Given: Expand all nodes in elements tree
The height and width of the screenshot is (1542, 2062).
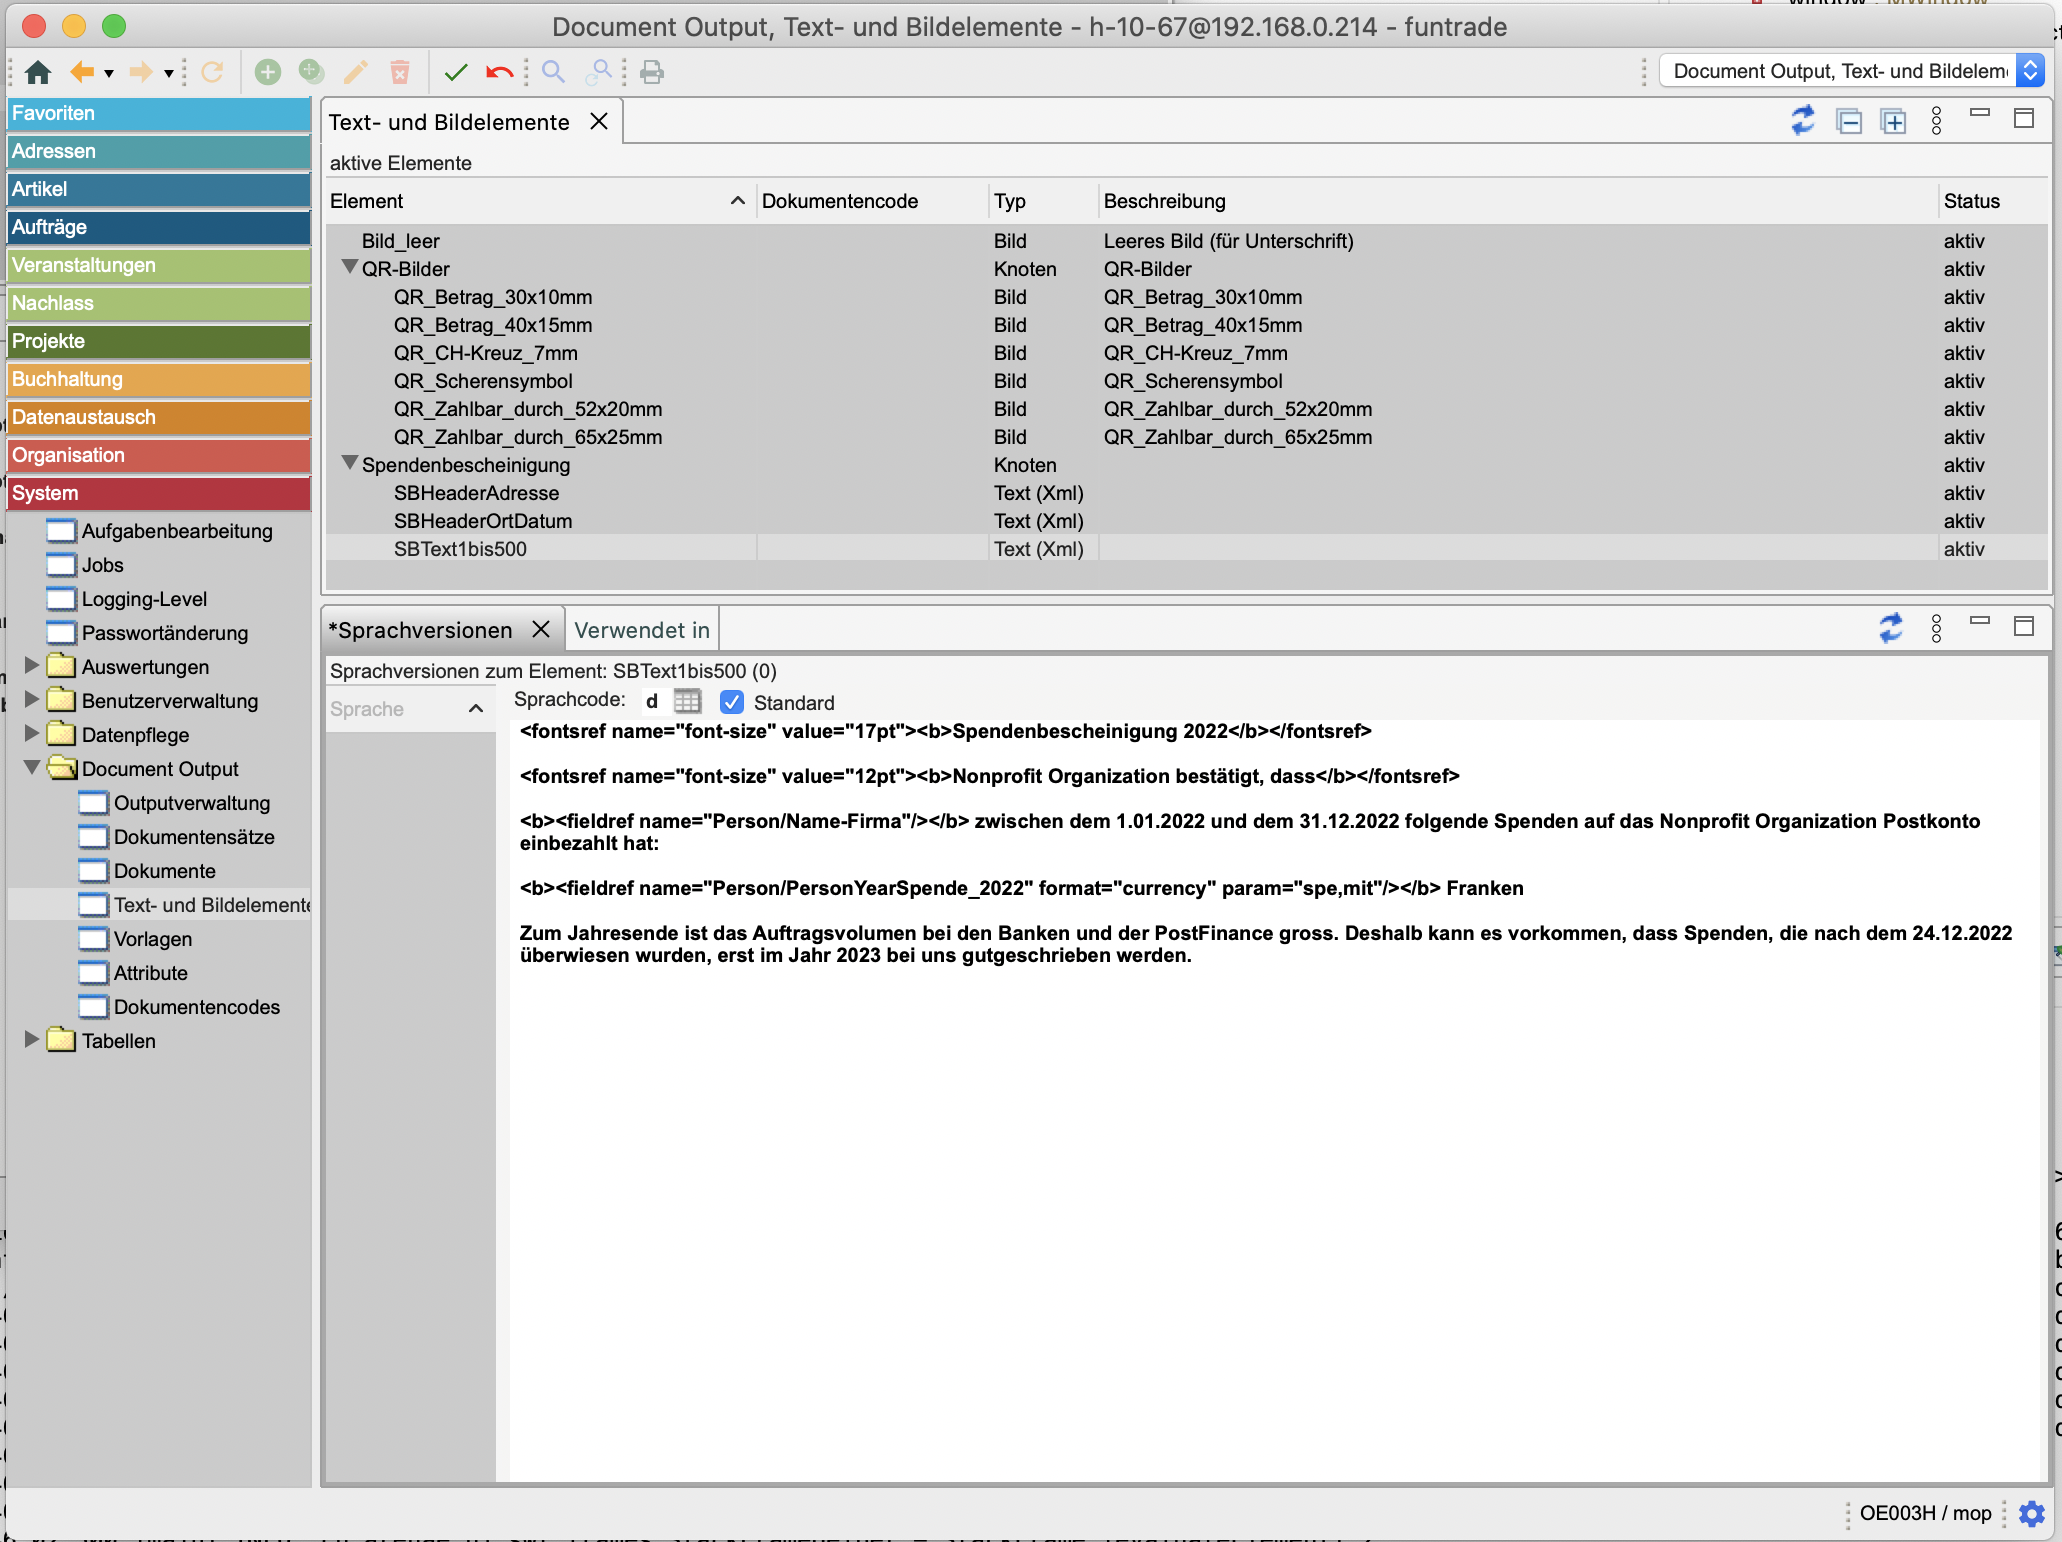Looking at the screenshot, I should pyautogui.click(x=1893, y=122).
